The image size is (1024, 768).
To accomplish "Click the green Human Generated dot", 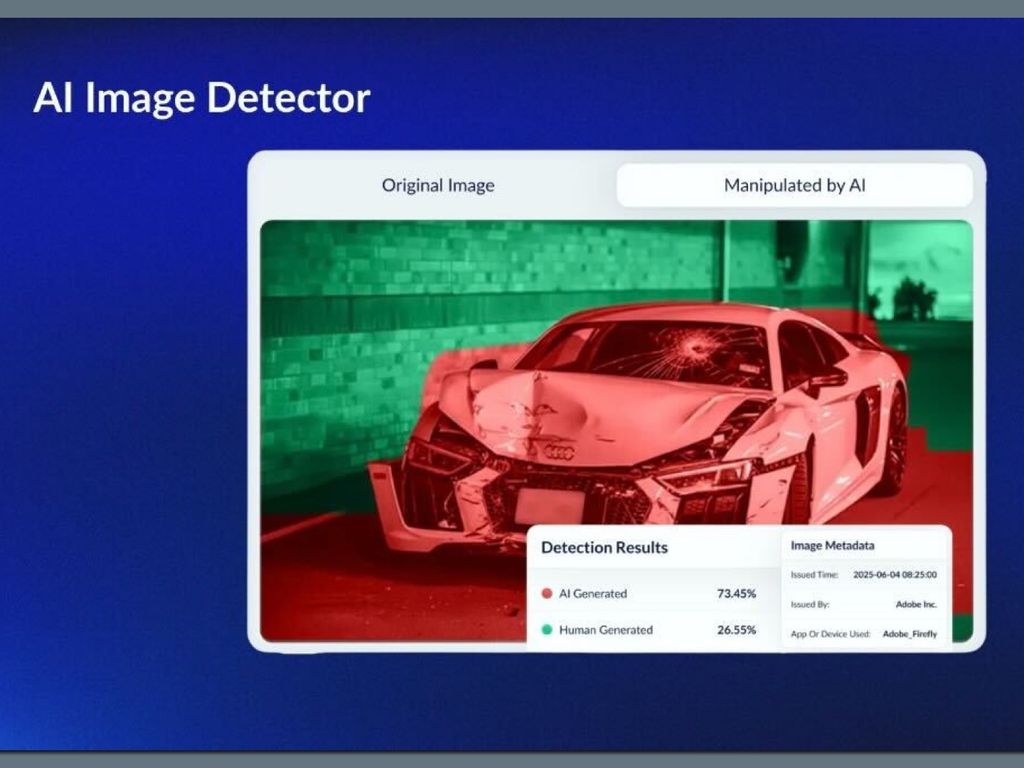I will [x=546, y=630].
